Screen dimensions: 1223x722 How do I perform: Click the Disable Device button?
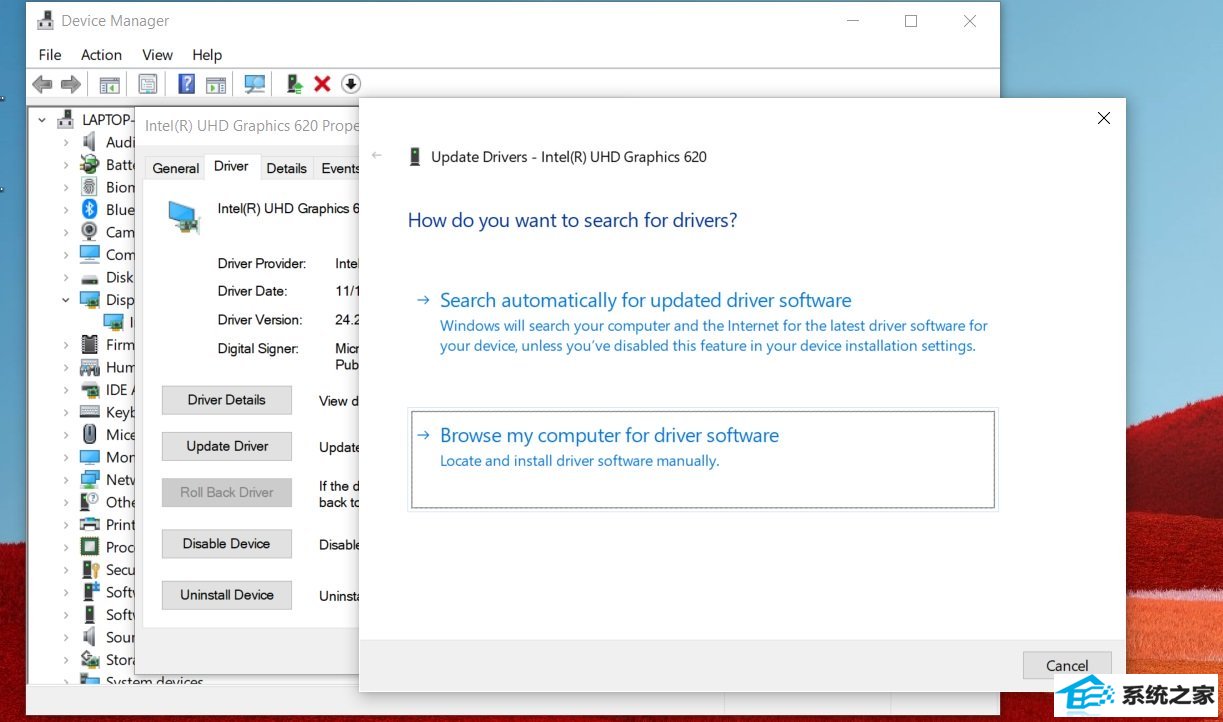[x=227, y=544]
